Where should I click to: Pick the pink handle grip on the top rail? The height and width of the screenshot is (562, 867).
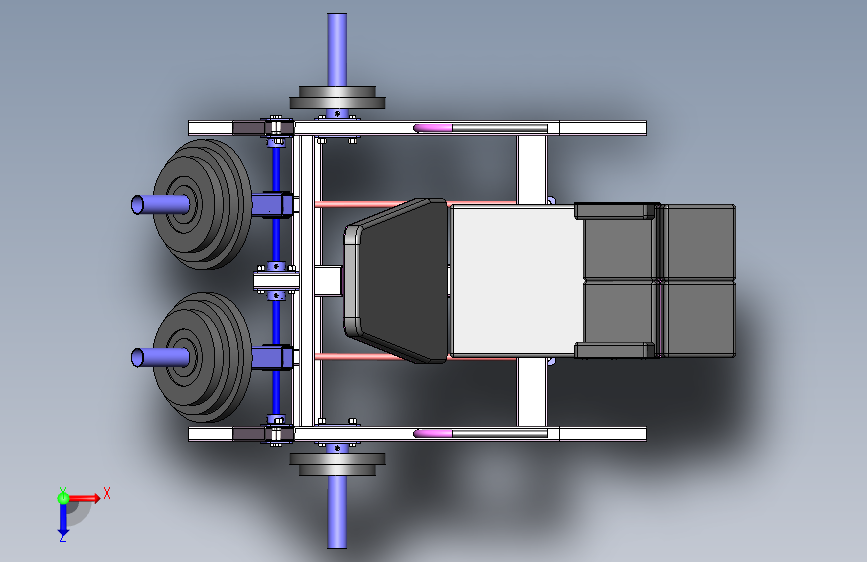pos(433,128)
